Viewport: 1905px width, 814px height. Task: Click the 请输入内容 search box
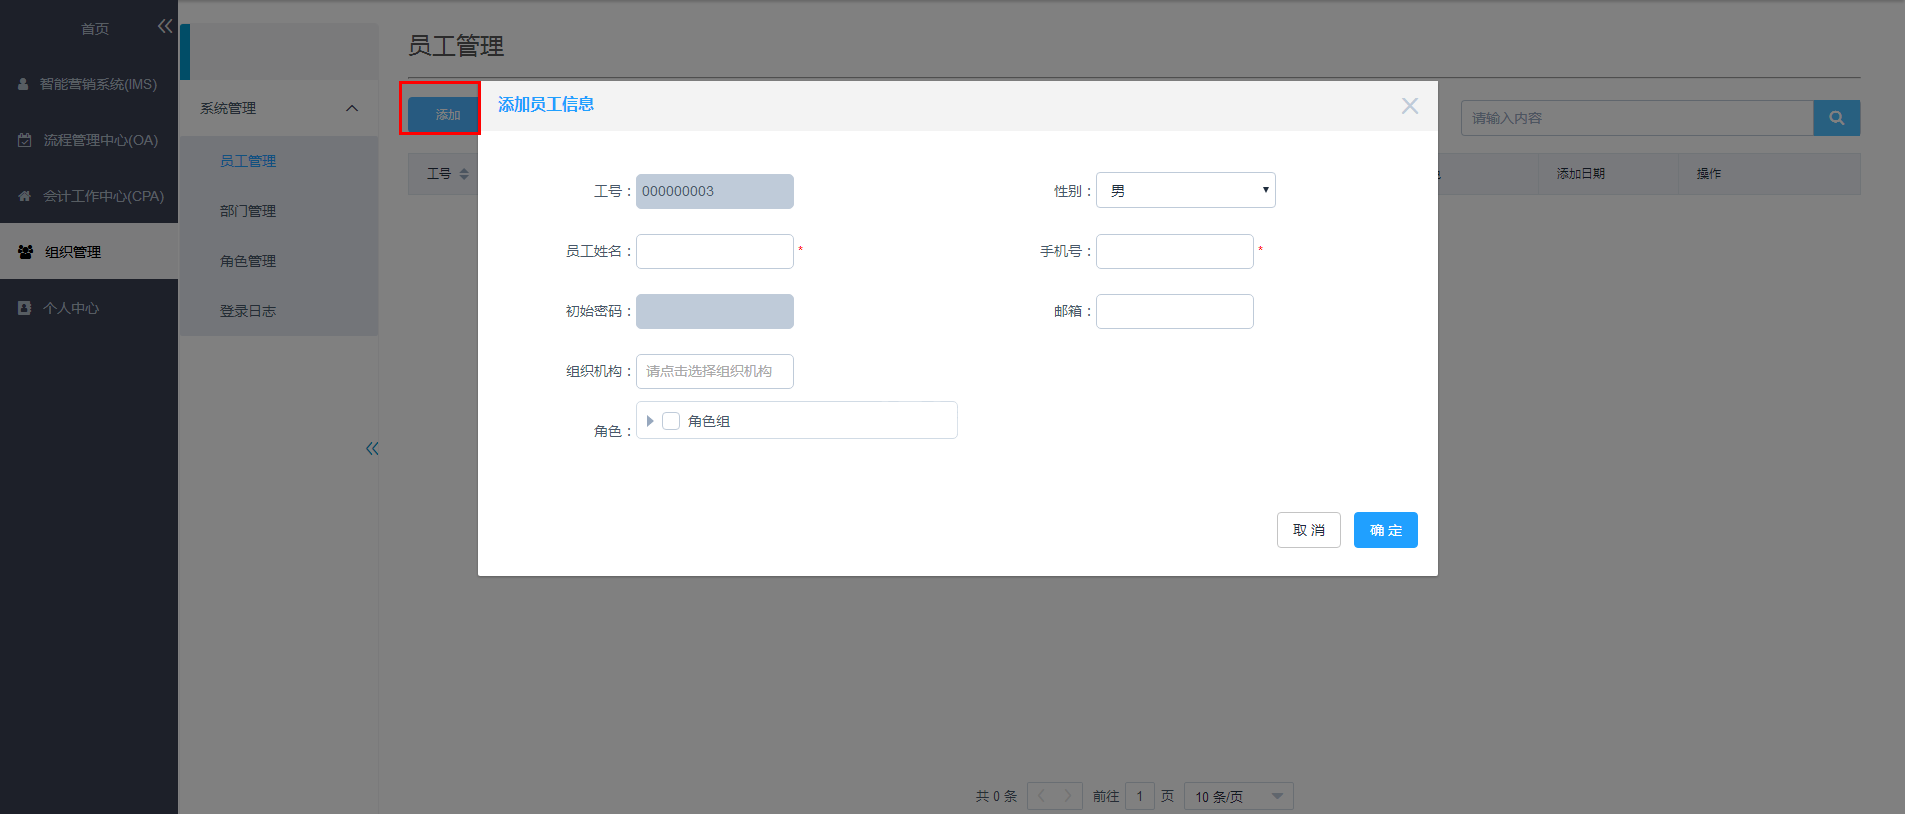click(1637, 118)
